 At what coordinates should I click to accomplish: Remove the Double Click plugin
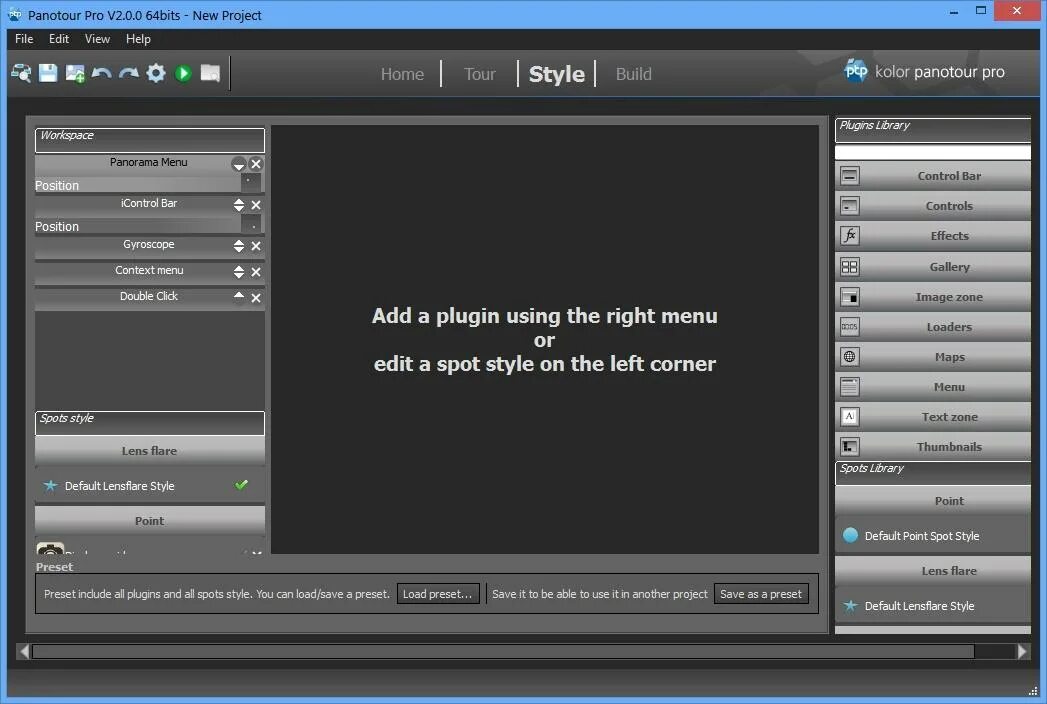(x=256, y=298)
